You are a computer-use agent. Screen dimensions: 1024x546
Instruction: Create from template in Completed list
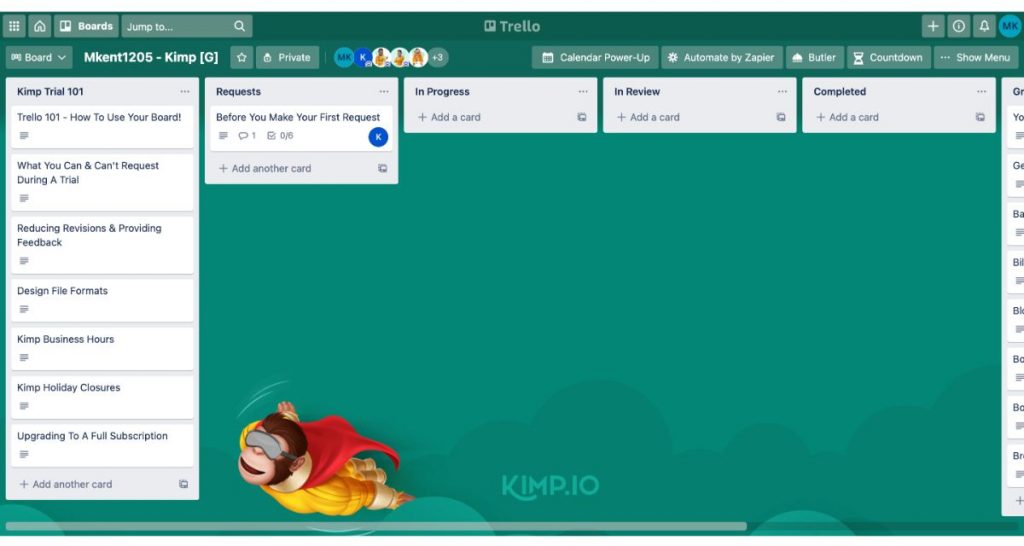tap(980, 117)
